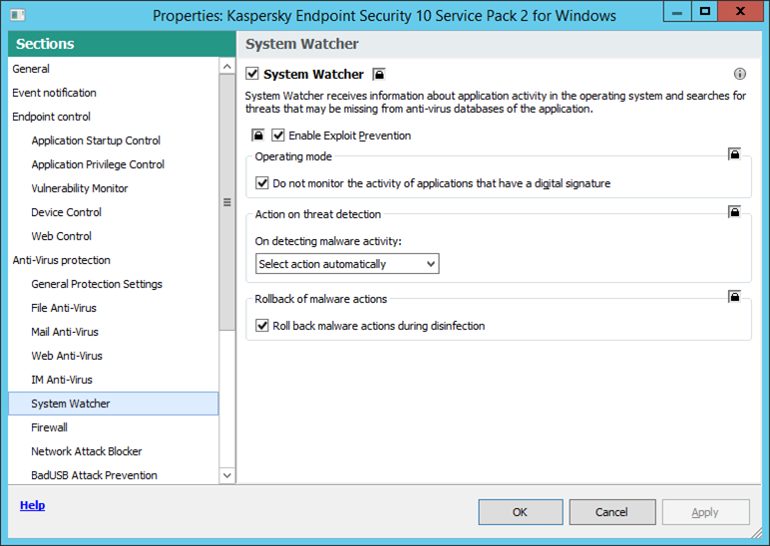Open the info icon for System Watcher
Viewport: 770px width, 546px height.
point(740,74)
